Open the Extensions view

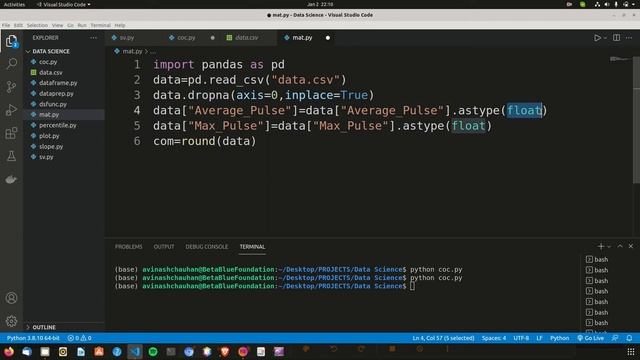[x=11, y=133]
